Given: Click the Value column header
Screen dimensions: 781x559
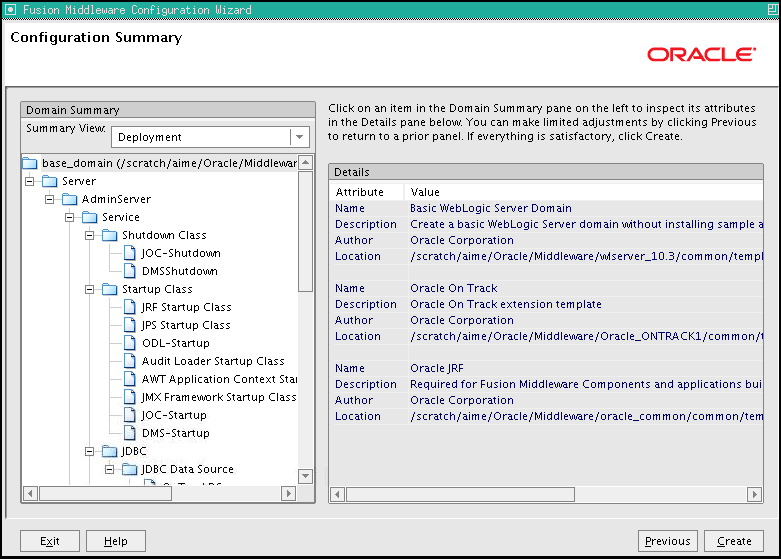Looking at the screenshot, I should pyautogui.click(x=583, y=192).
